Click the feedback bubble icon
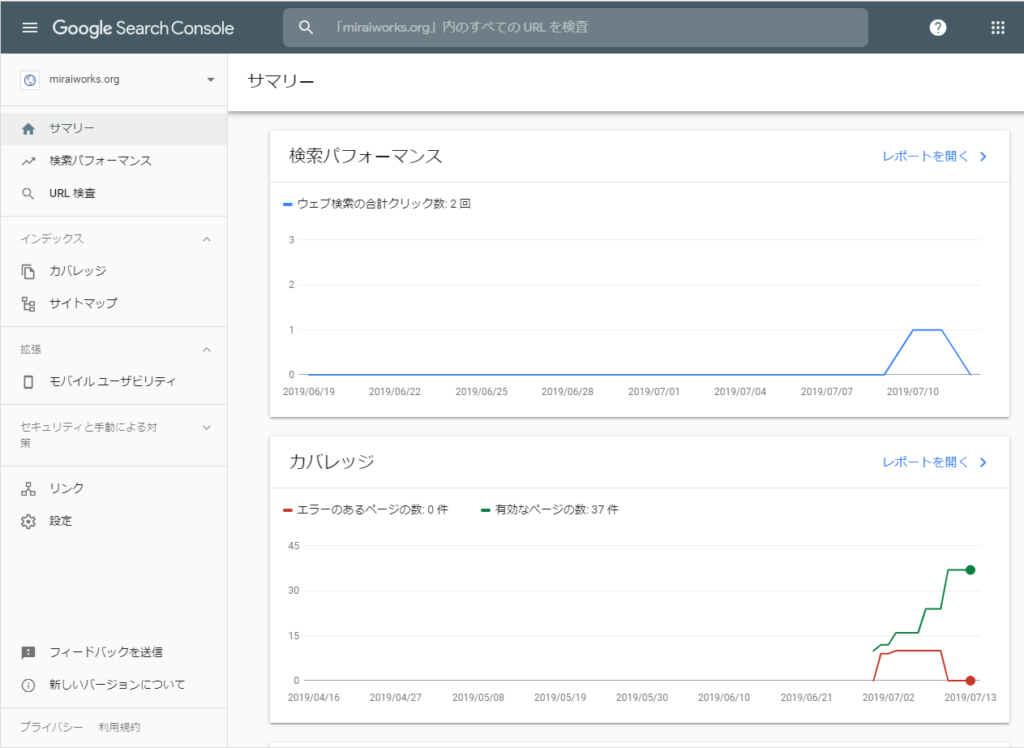This screenshot has width=1024, height=748. (28, 652)
